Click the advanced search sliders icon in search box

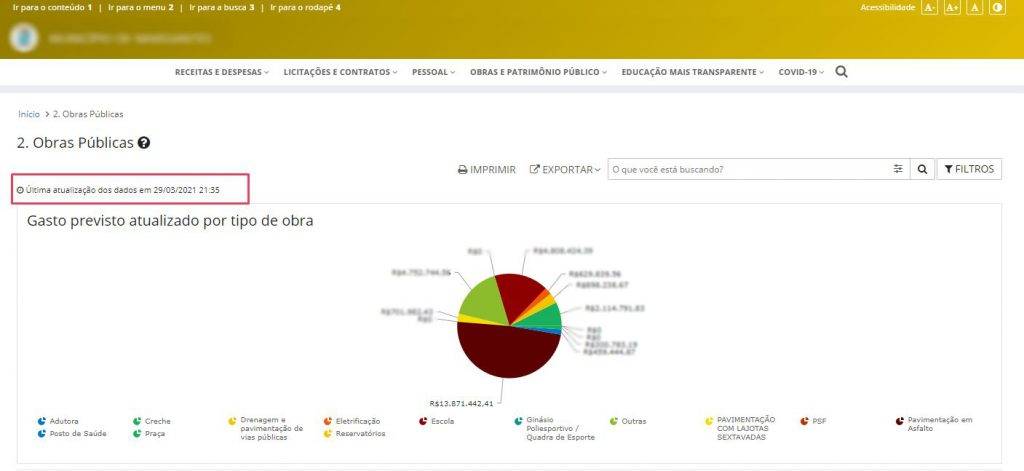coord(898,170)
